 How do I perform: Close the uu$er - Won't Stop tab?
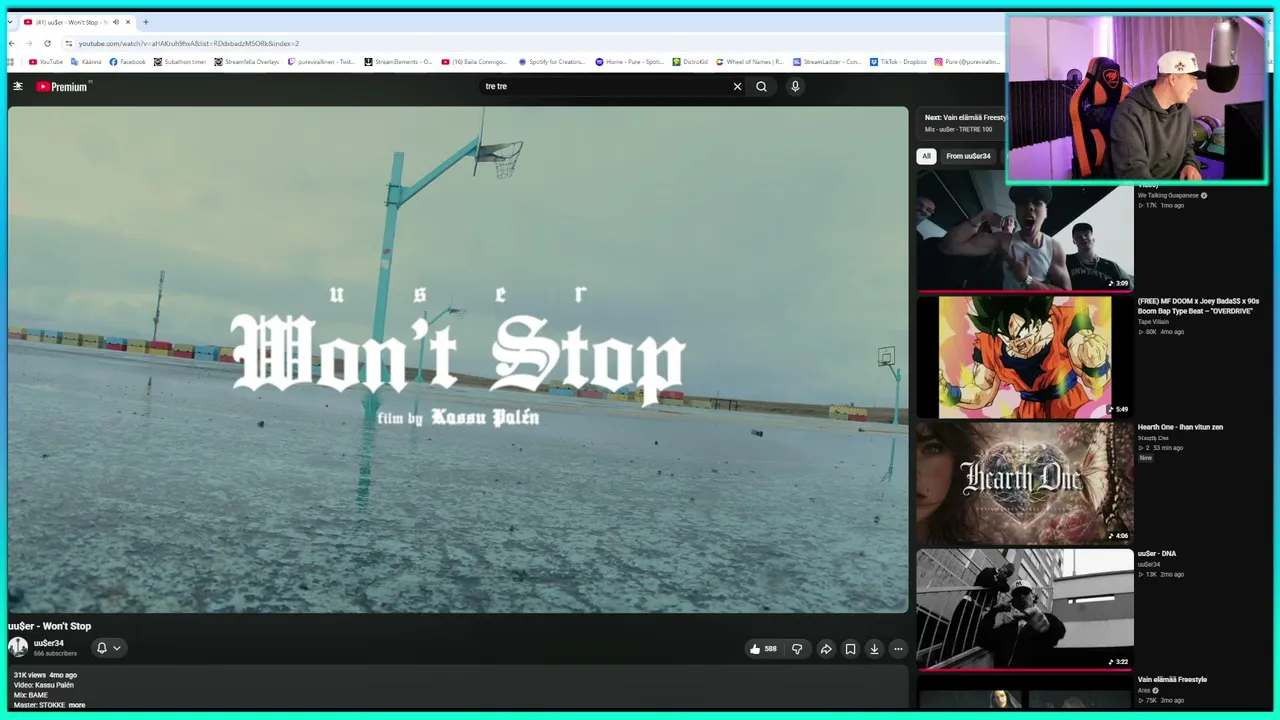128,22
